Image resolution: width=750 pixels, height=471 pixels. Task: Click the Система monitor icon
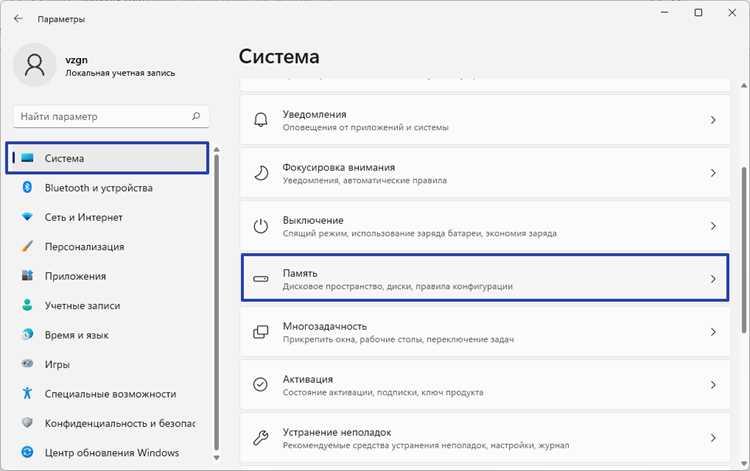pyautogui.click(x=27, y=158)
